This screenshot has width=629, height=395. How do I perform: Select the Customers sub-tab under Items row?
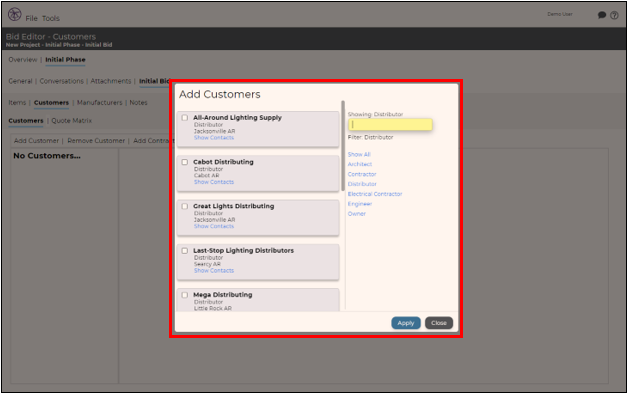51,103
